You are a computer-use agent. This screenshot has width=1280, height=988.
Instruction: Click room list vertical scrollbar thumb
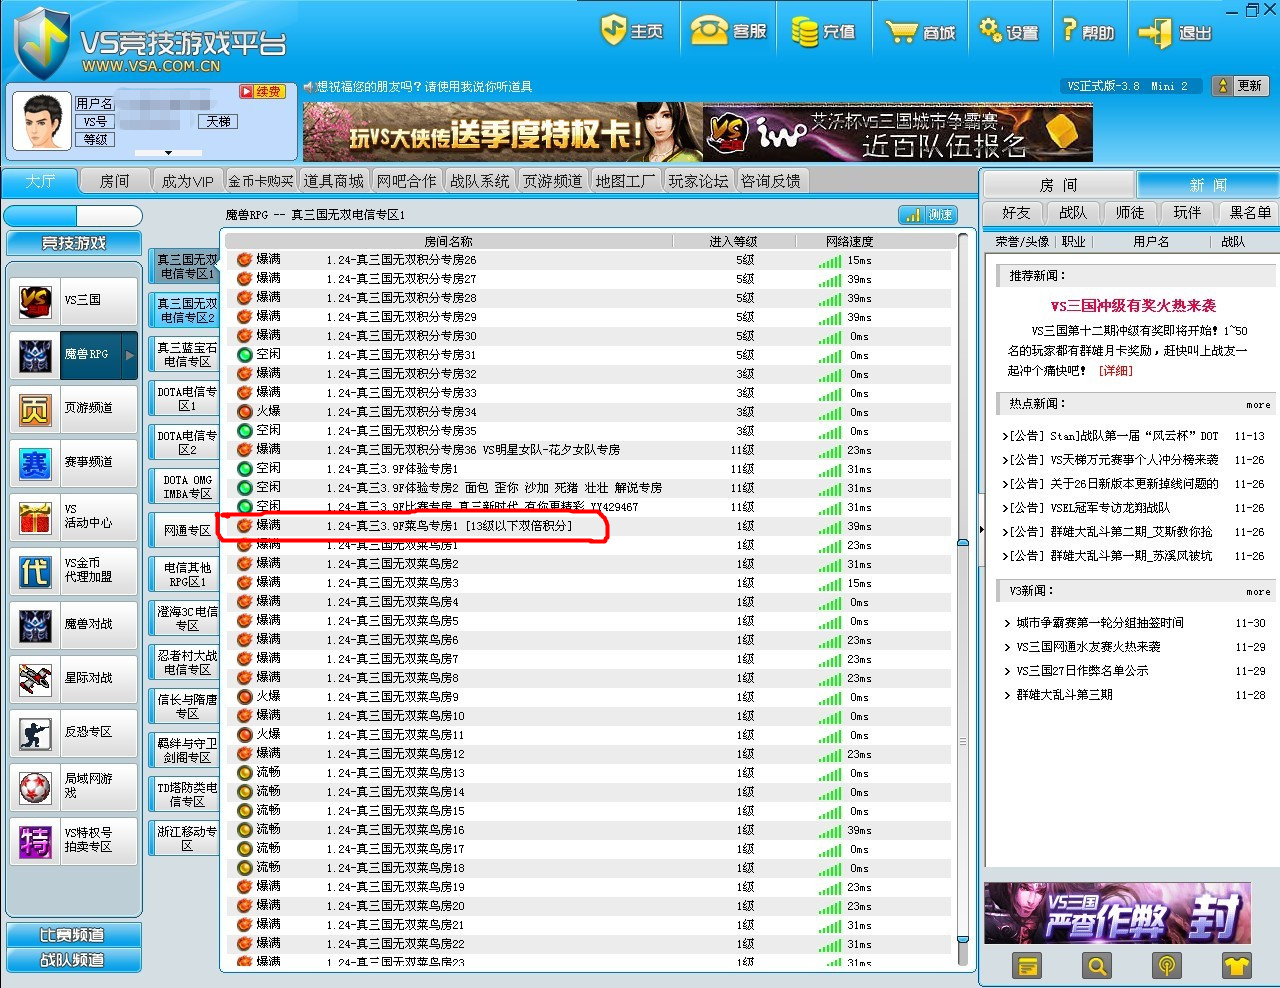tap(963, 740)
